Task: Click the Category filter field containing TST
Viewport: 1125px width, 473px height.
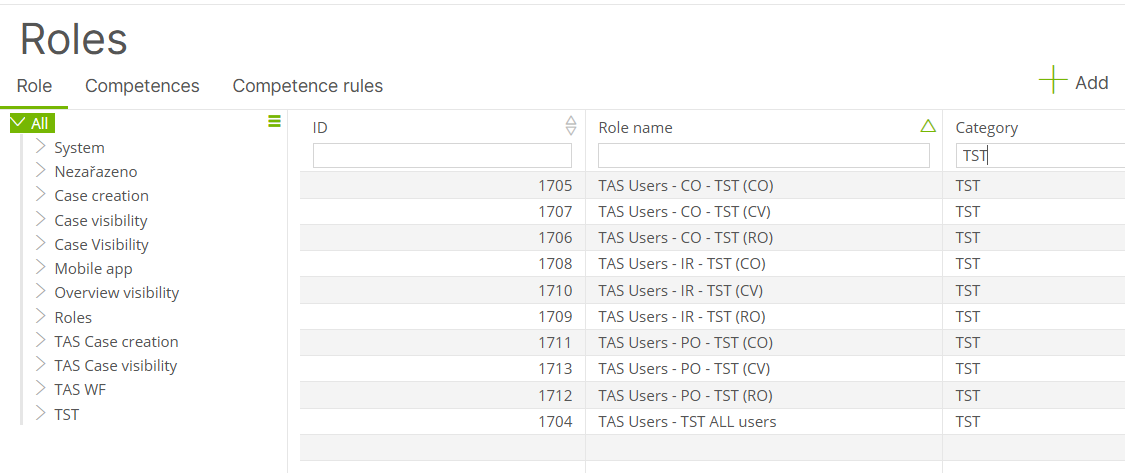Action: click(1040, 156)
